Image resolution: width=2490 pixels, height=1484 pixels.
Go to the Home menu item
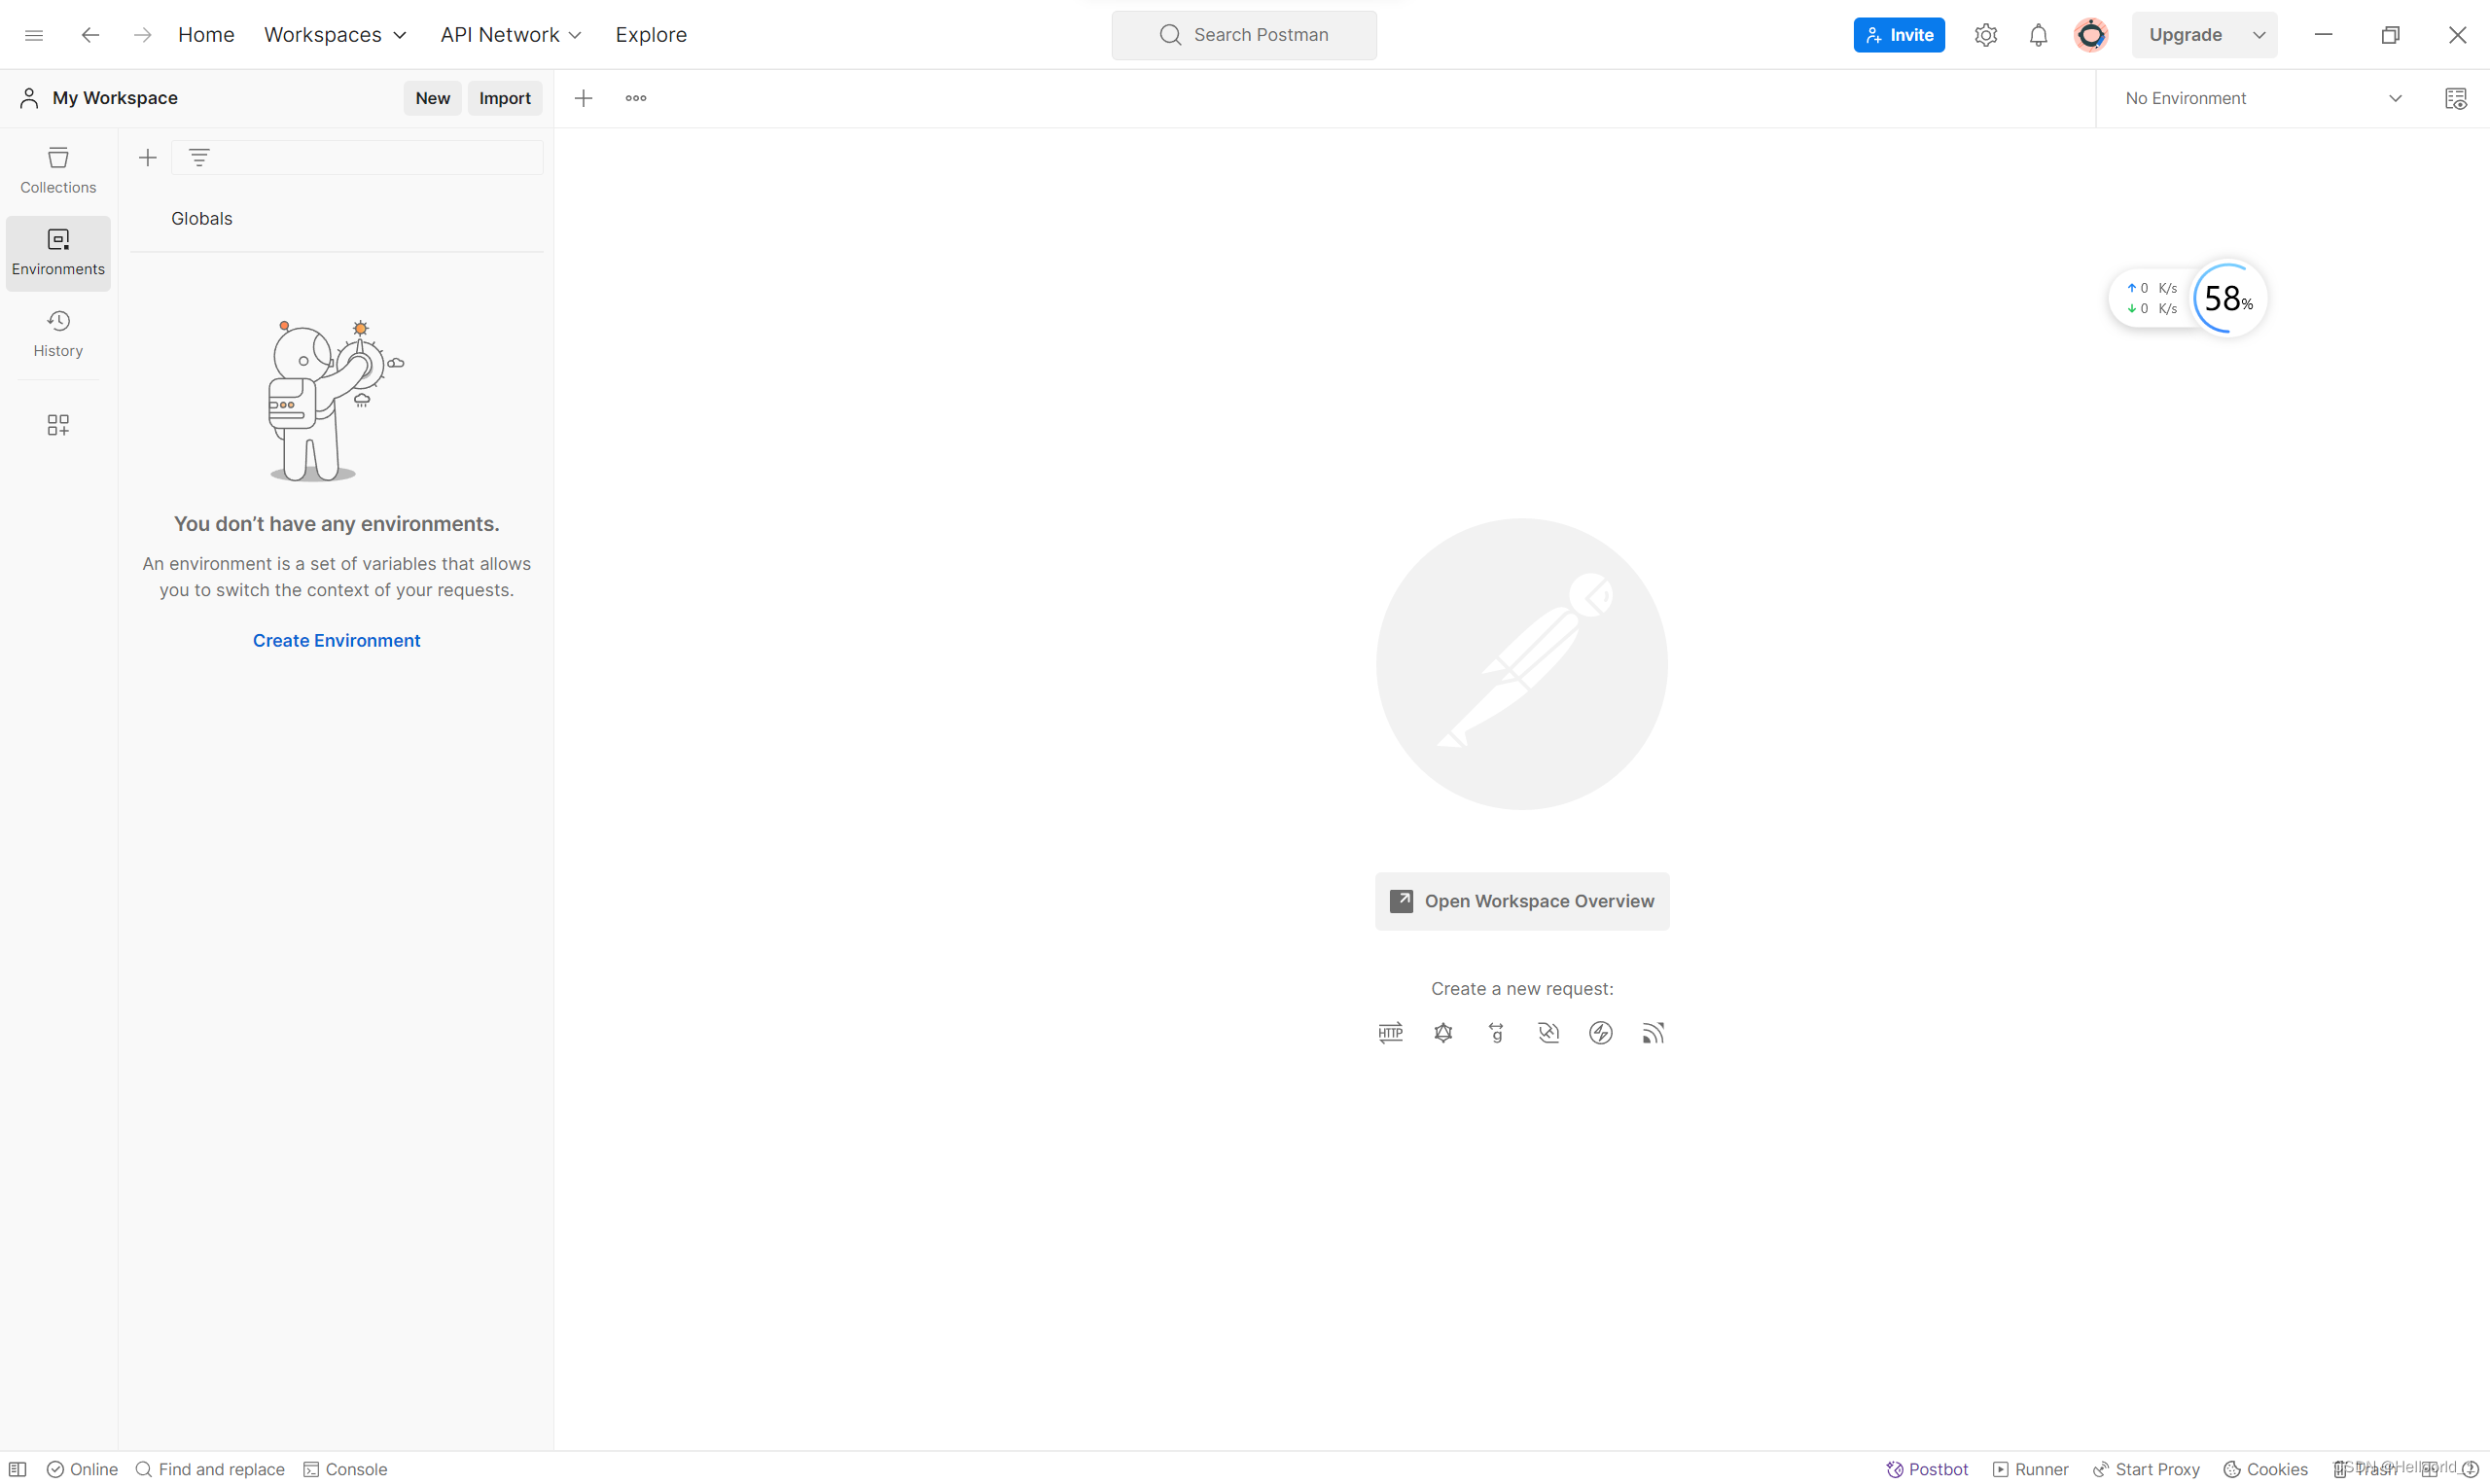206,35
